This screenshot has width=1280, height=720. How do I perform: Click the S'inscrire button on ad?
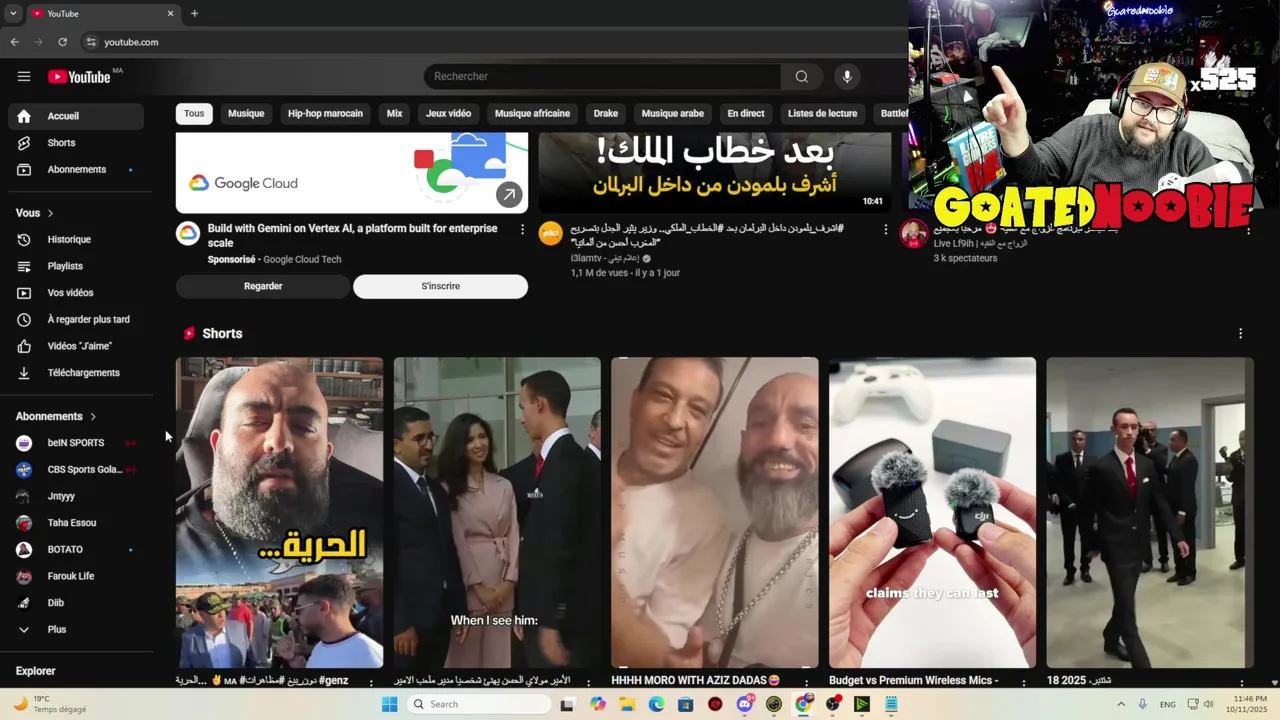(x=440, y=286)
